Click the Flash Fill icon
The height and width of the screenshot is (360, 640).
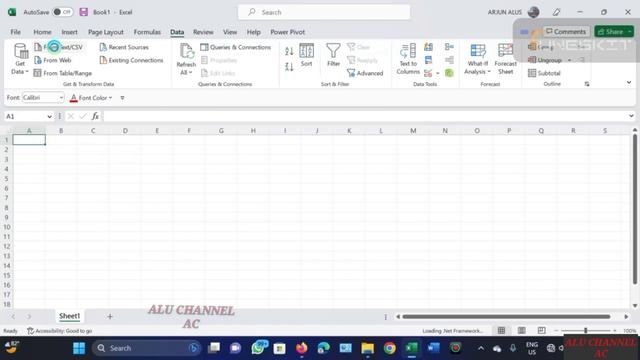pos(428,47)
